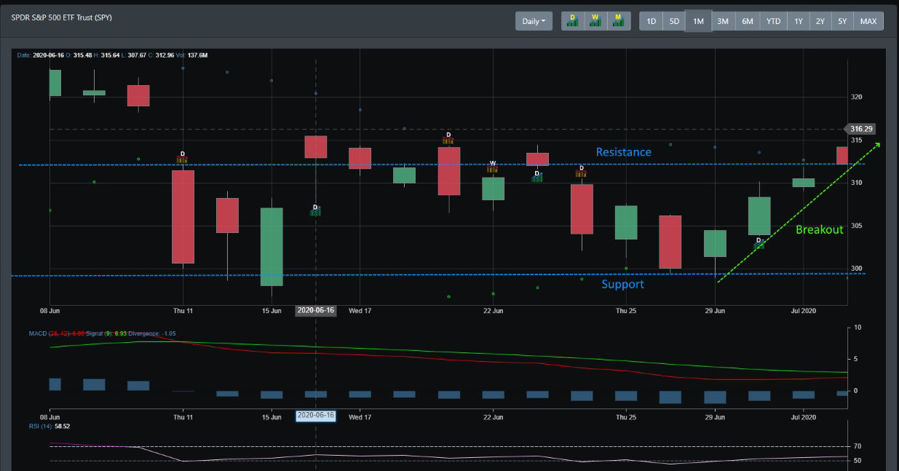The image size is (899, 471).
Task: Open the Daily interval dropdown
Action: click(534, 21)
